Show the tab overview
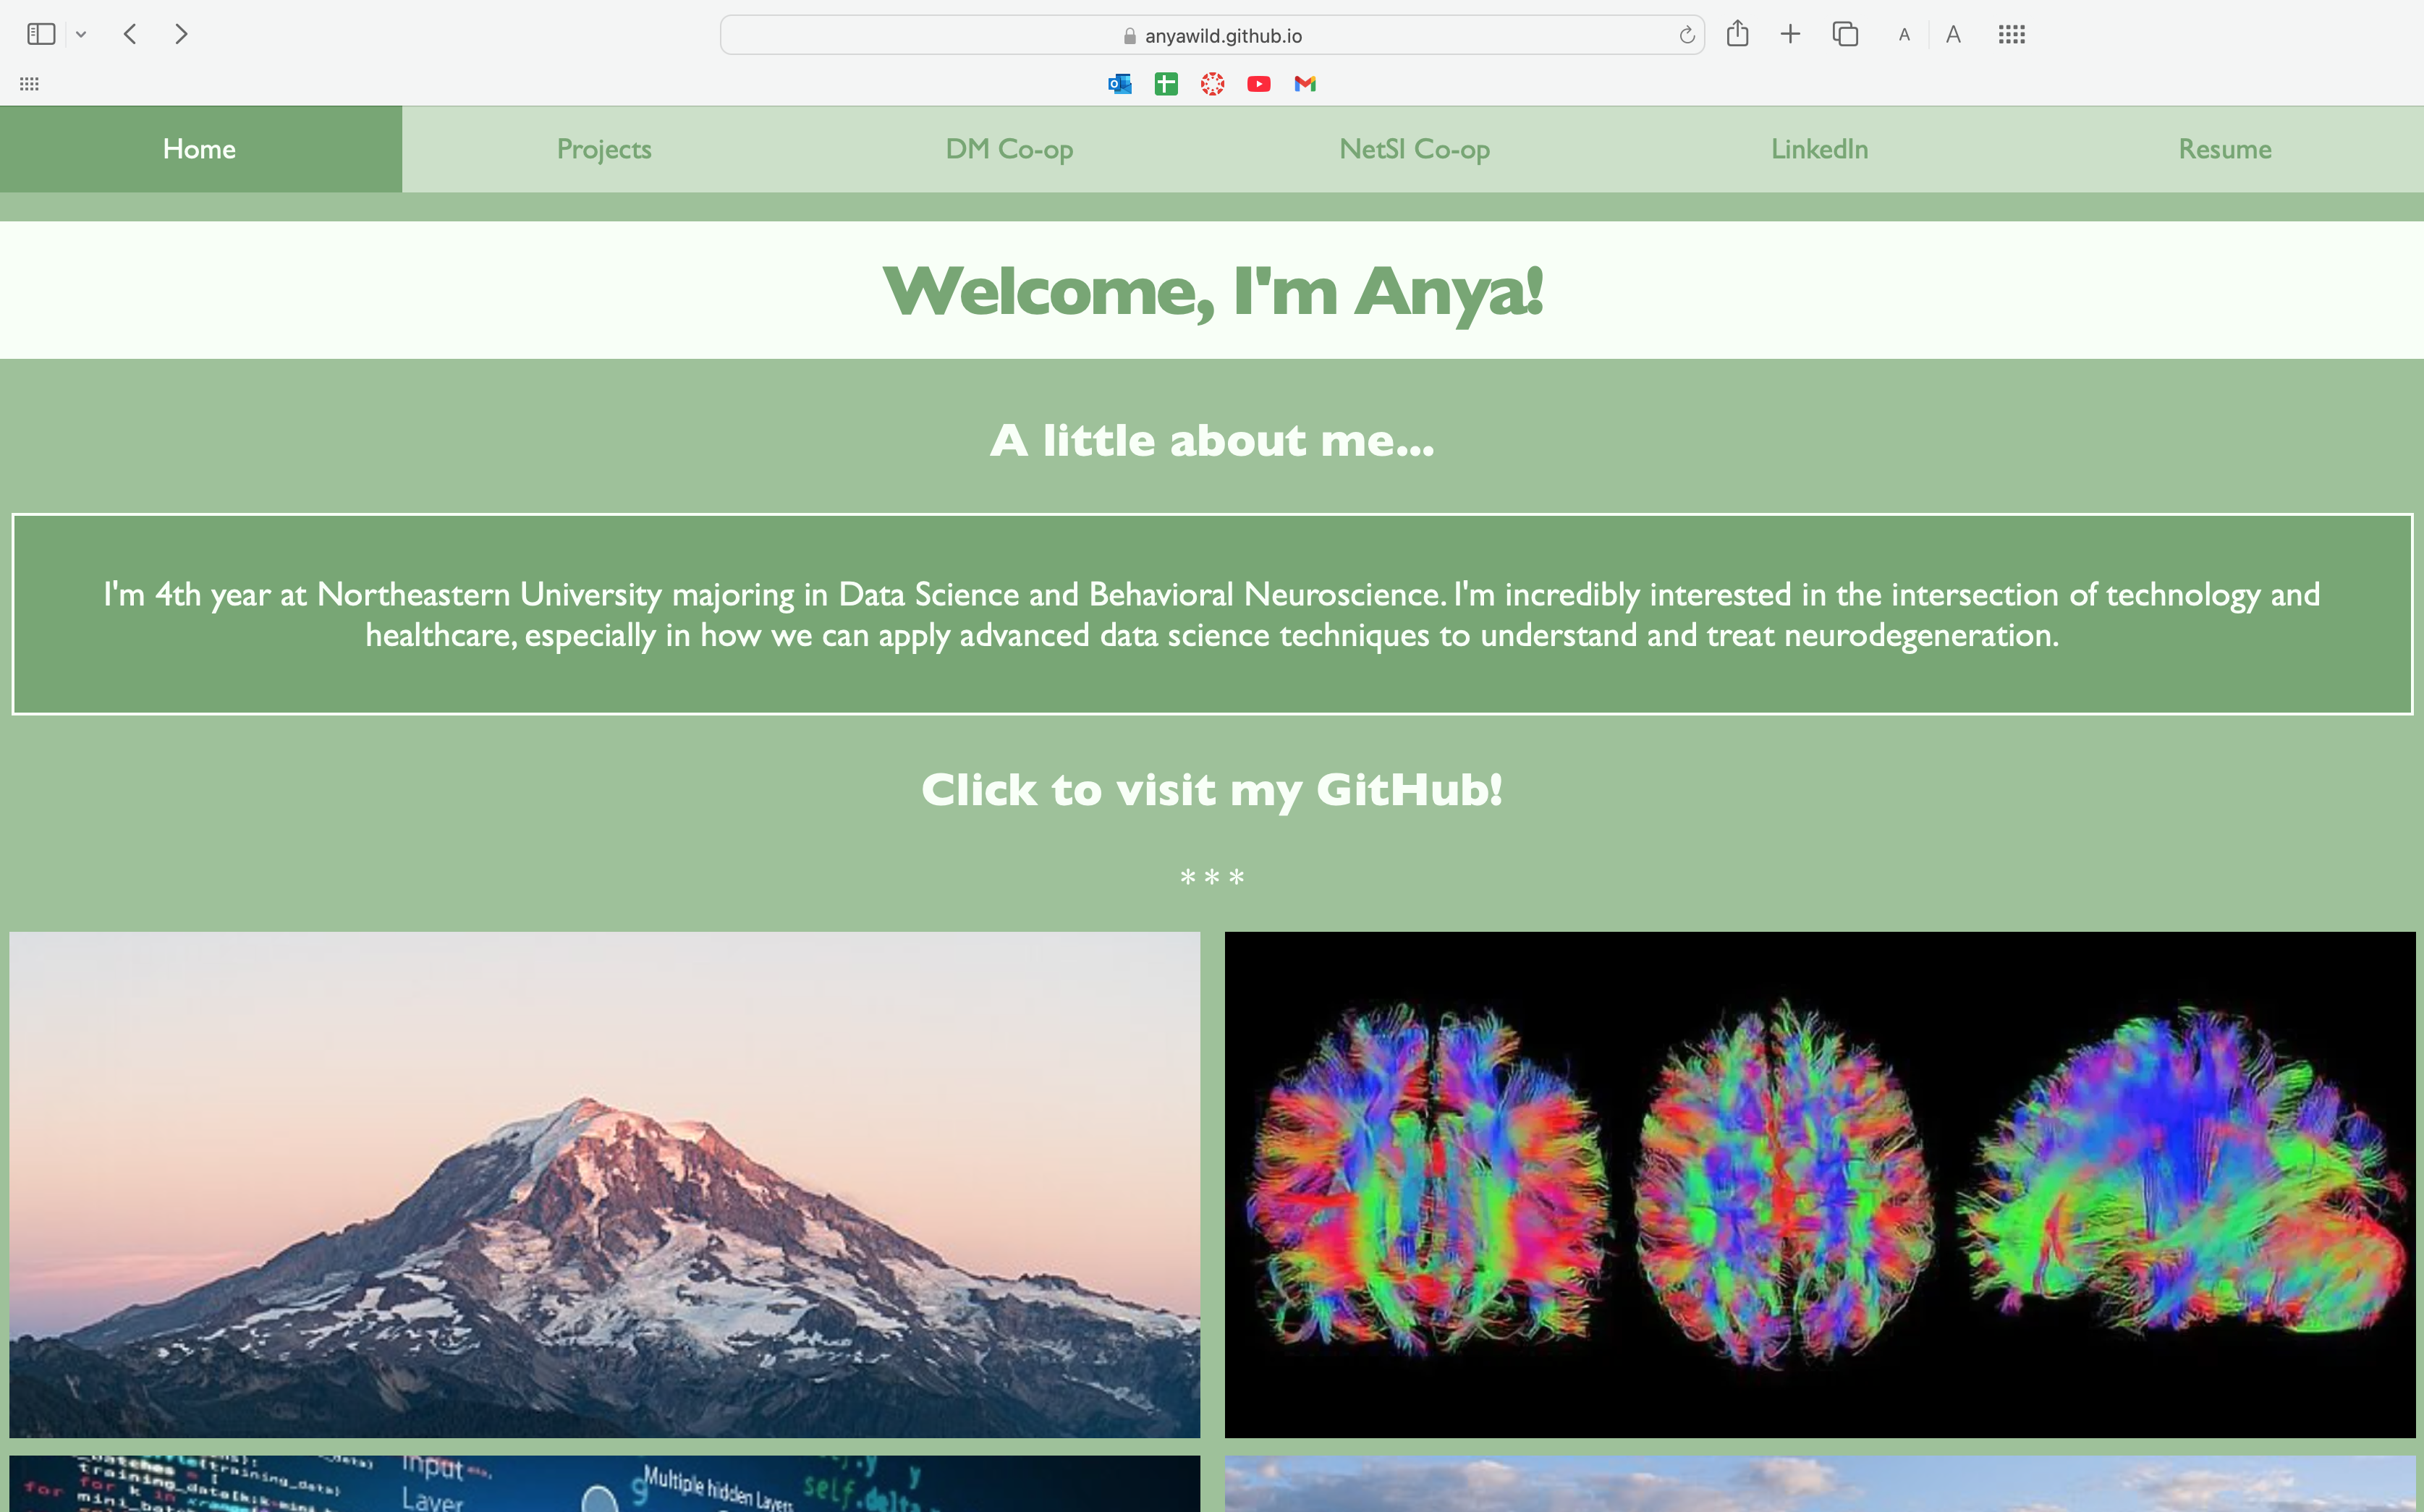 pos(1845,35)
